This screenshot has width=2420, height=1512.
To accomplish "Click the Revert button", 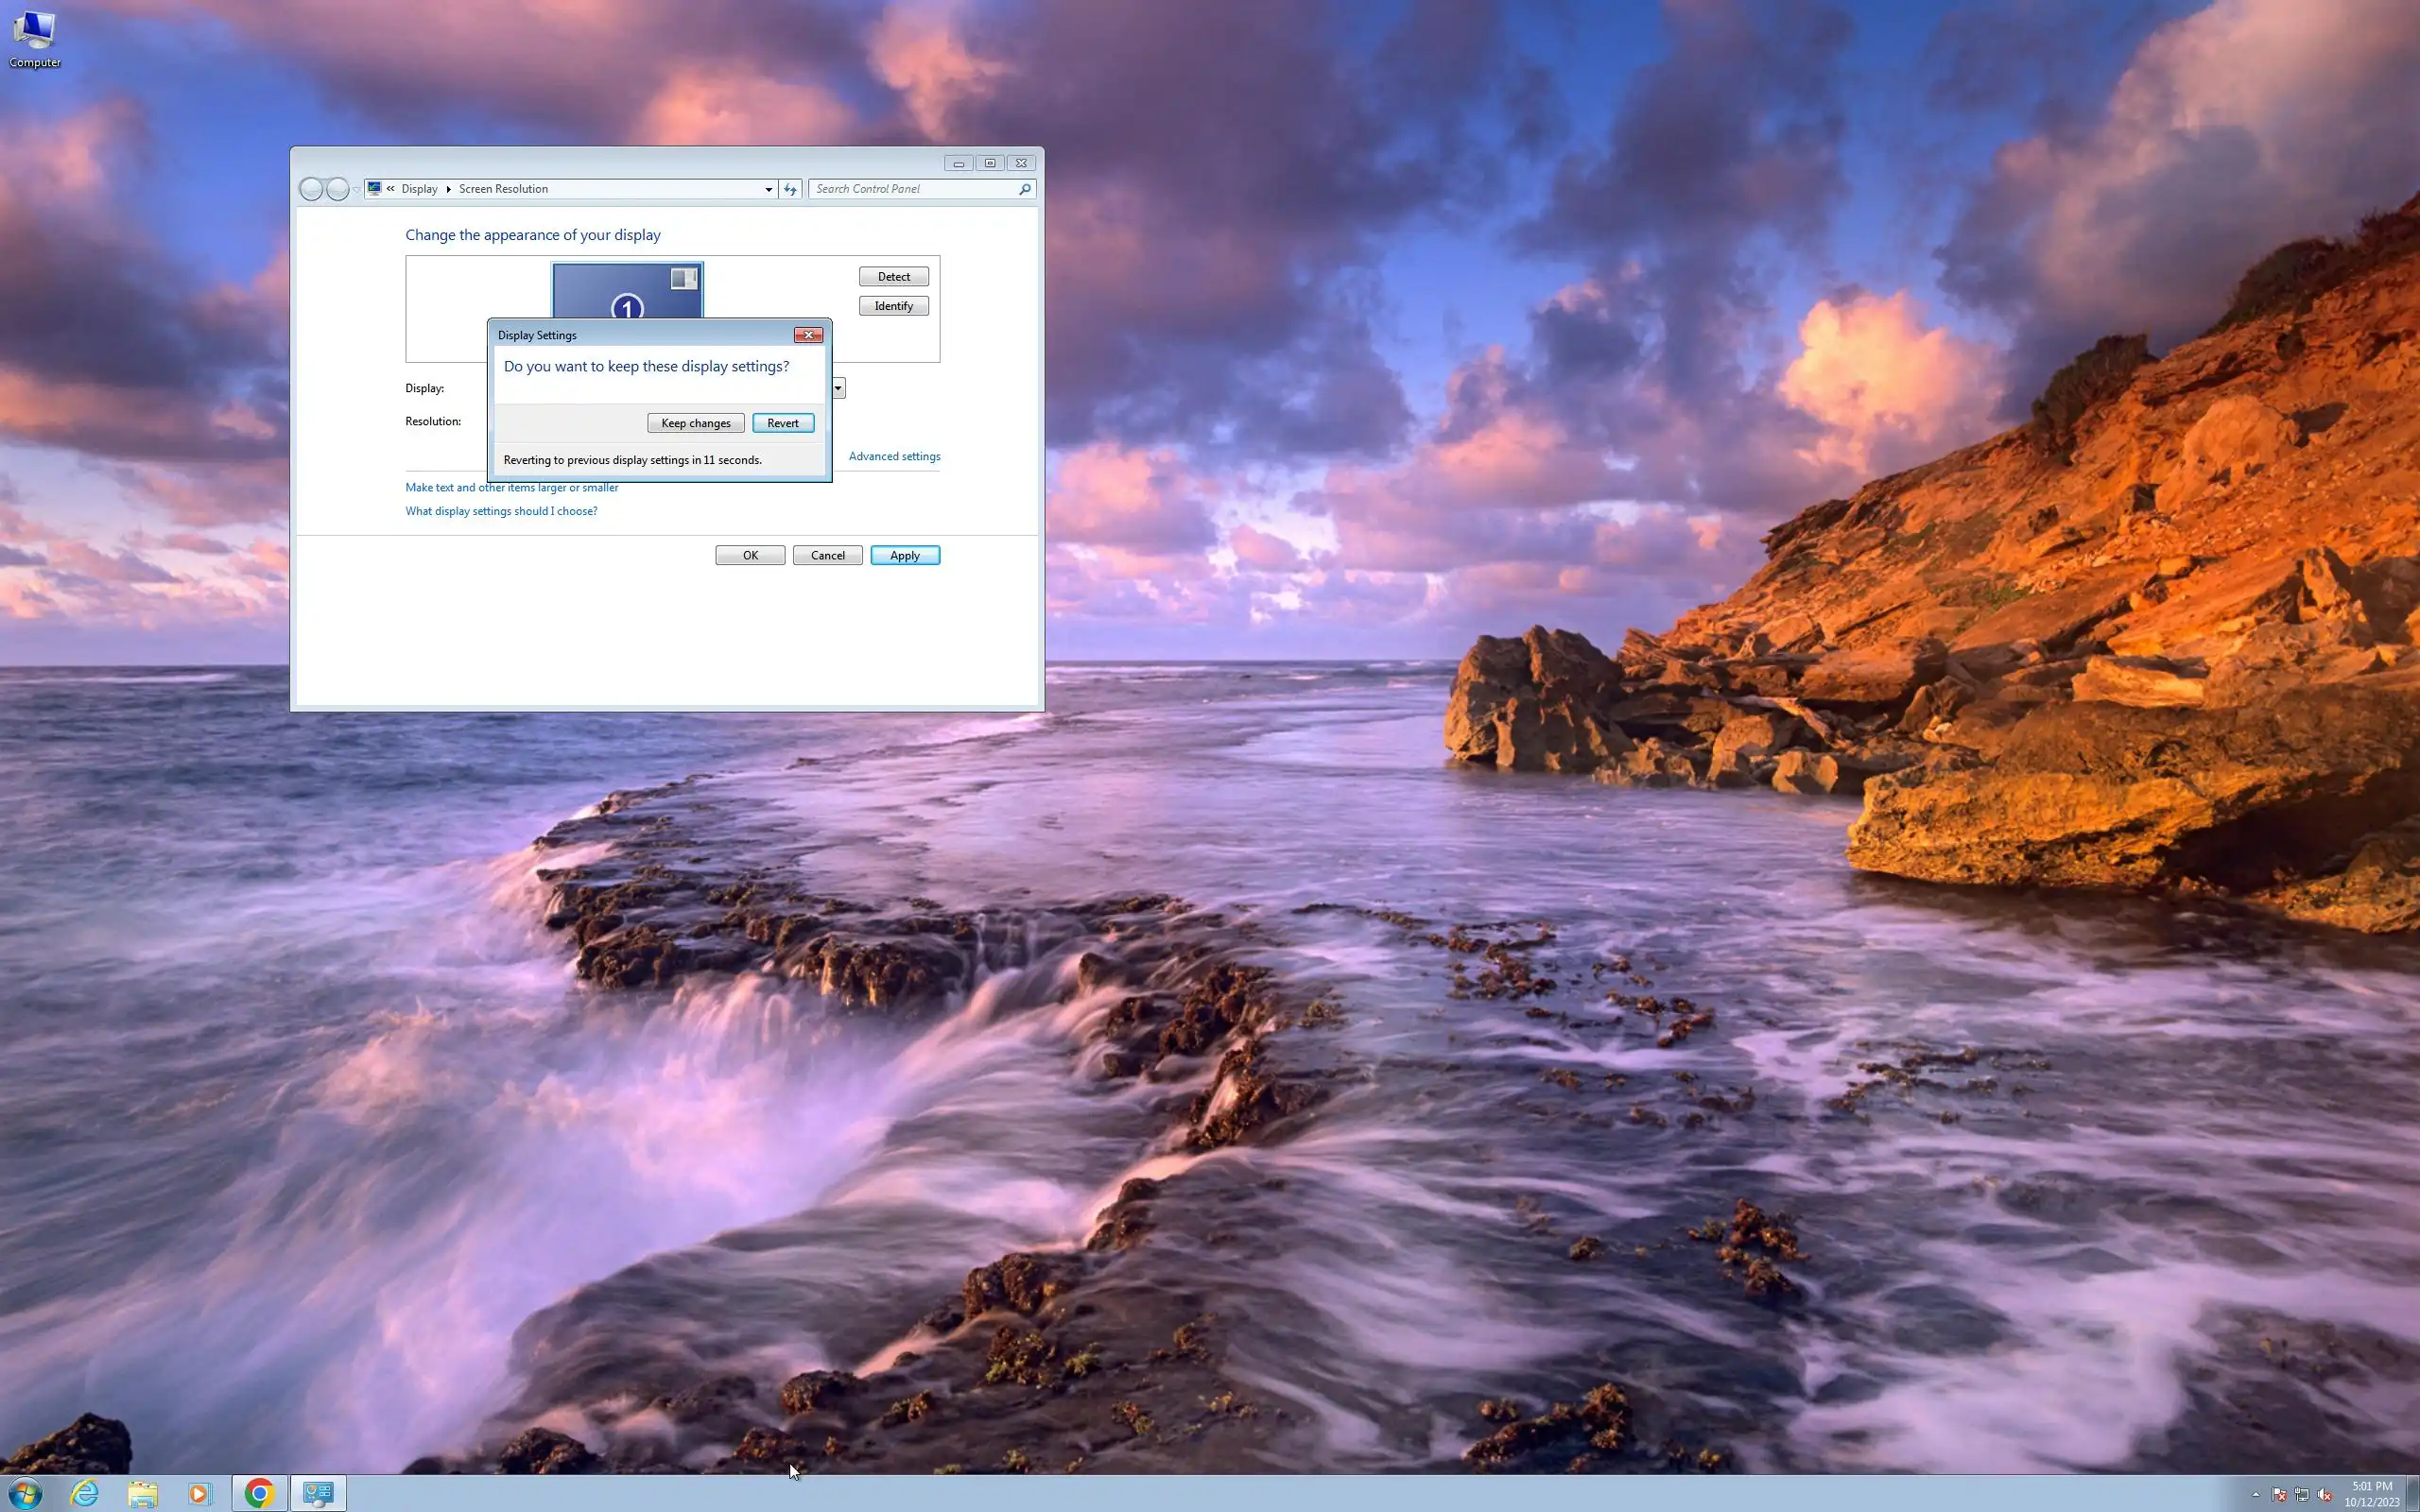I will coord(782,423).
